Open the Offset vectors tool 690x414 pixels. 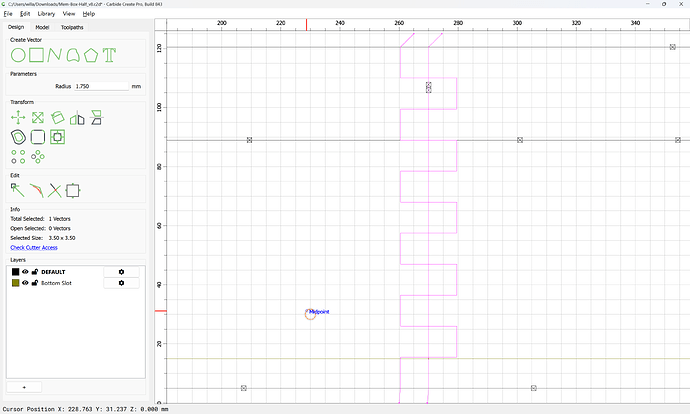18,137
